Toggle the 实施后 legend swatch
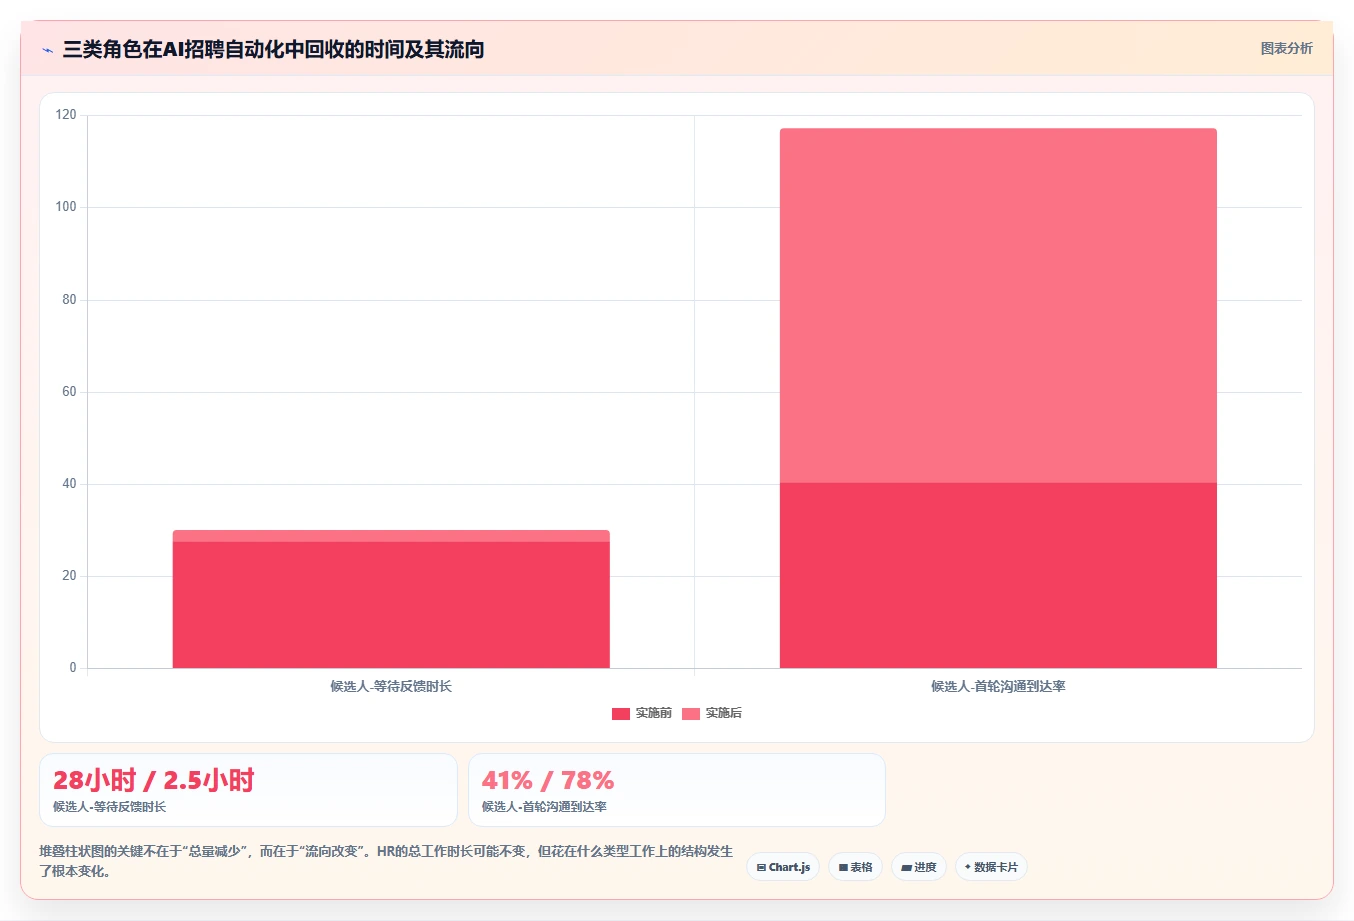 click(x=691, y=713)
